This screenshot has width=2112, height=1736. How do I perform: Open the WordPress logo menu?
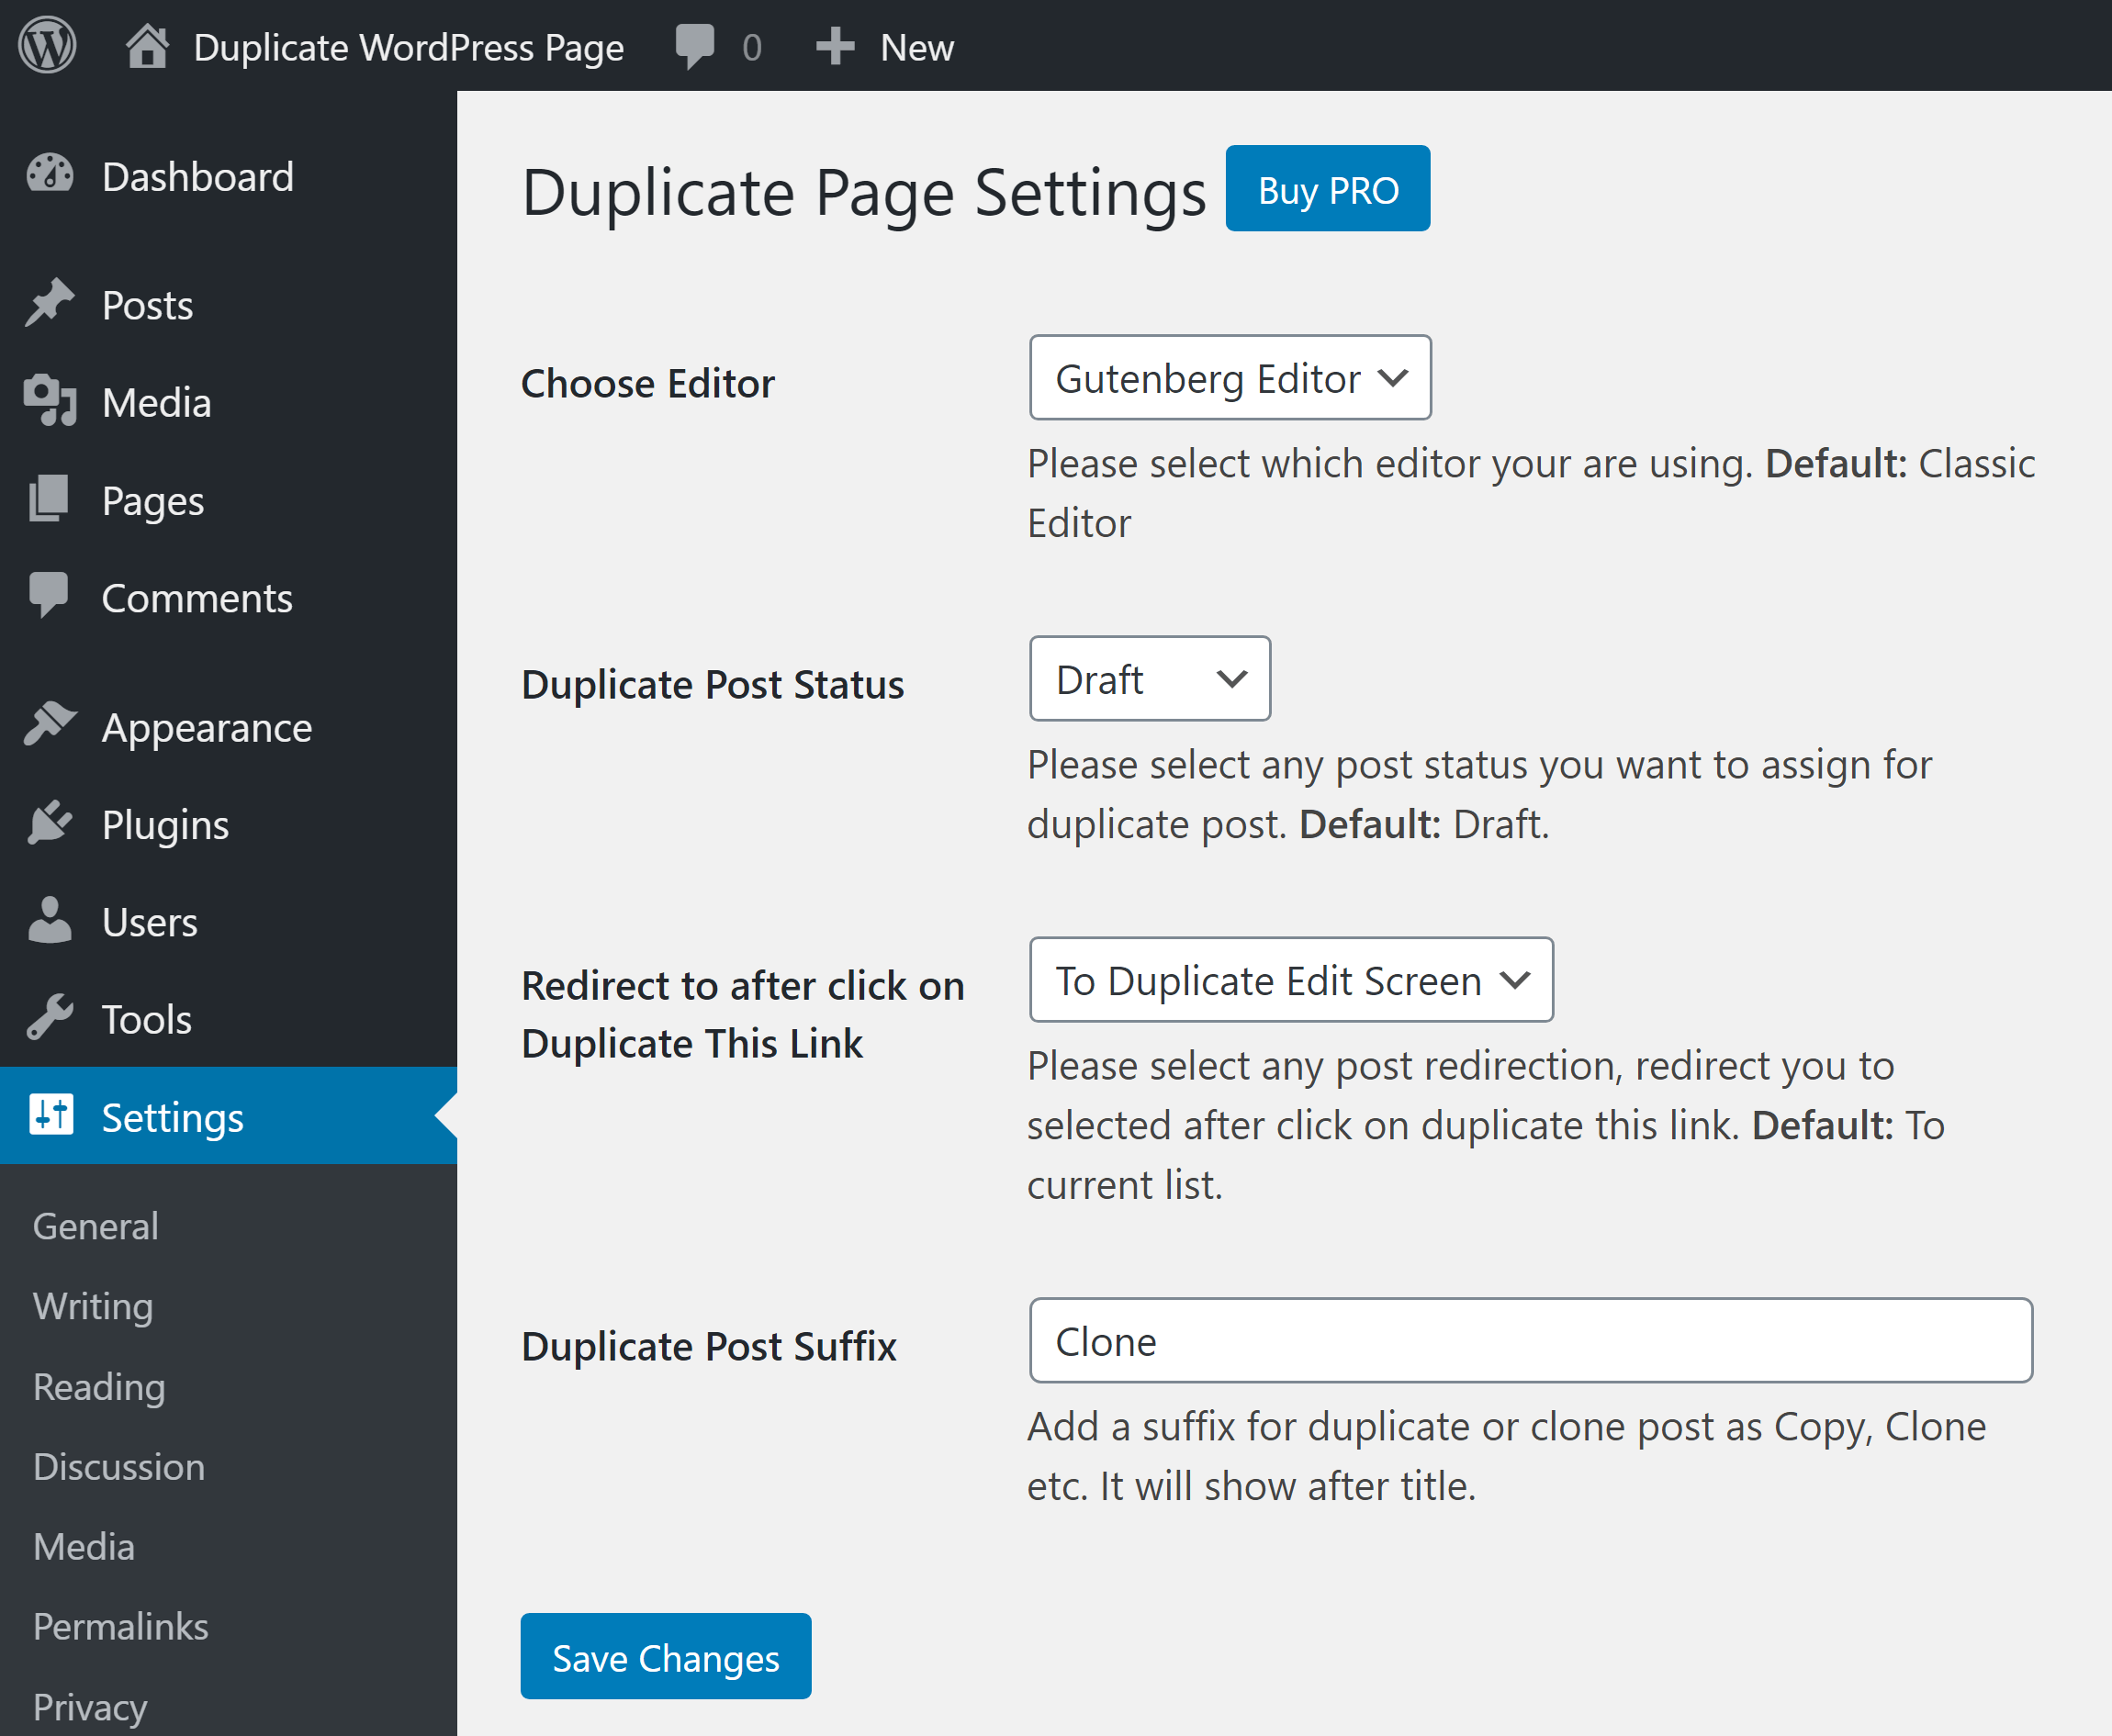[x=47, y=45]
